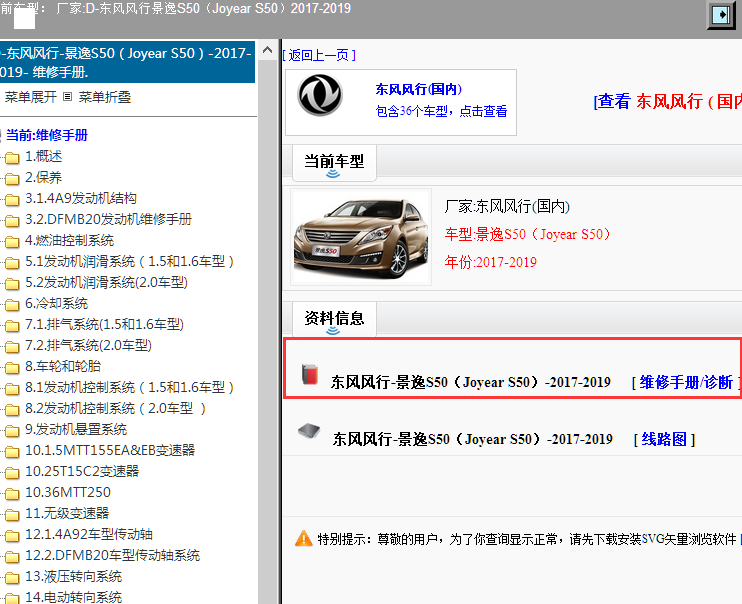
Task: Expand 5.2发动机润滑系统(2.0车型)
Action: tap(106, 282)
